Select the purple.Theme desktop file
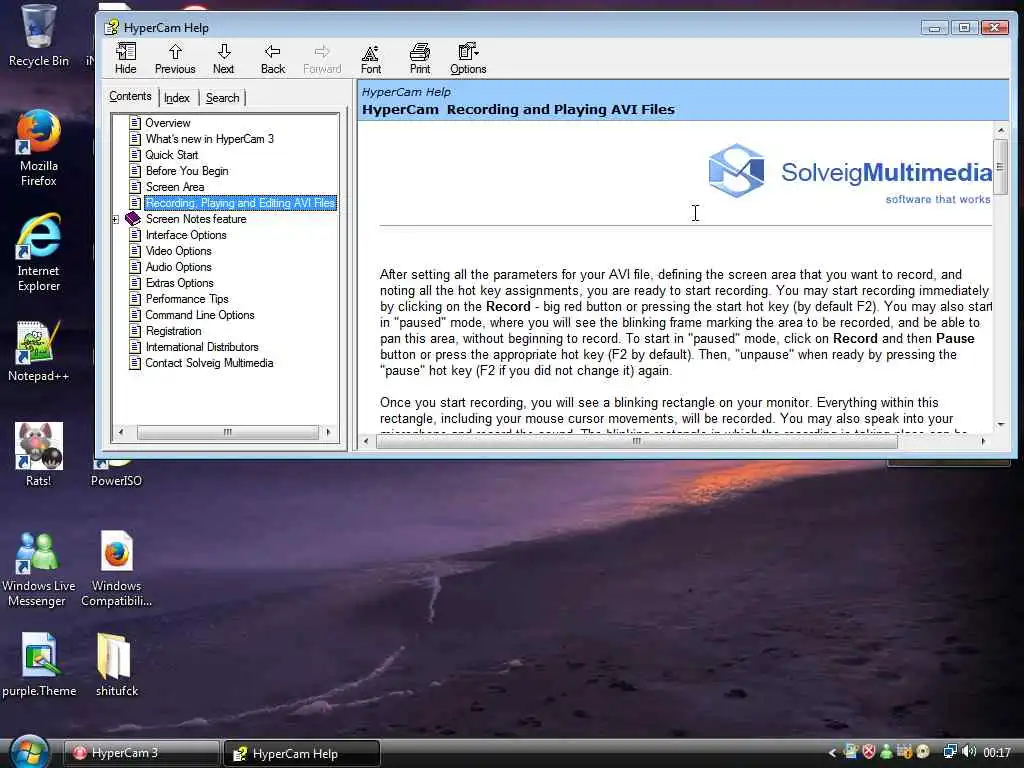 [39, 665]
